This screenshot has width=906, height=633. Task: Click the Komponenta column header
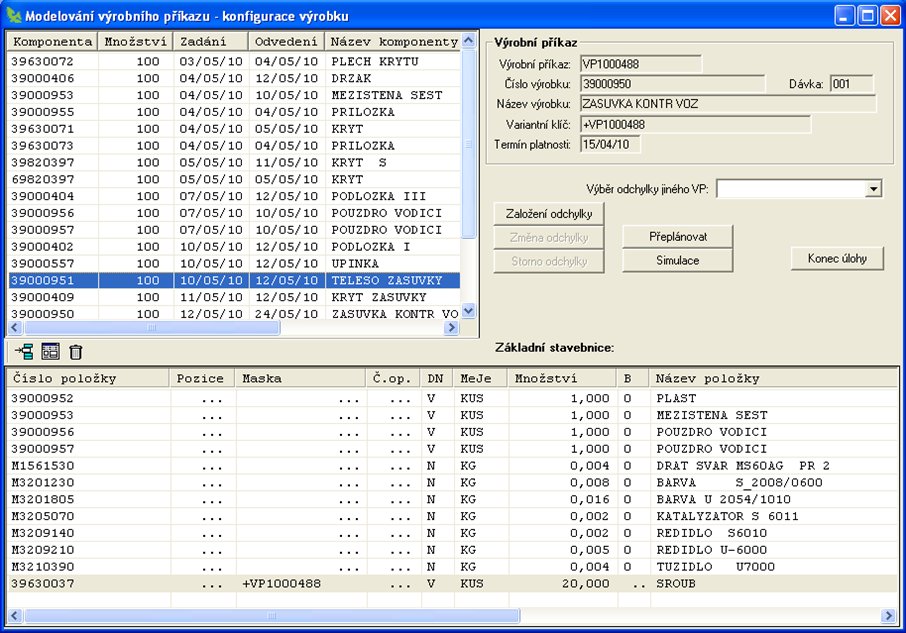(x=53, y=42)
